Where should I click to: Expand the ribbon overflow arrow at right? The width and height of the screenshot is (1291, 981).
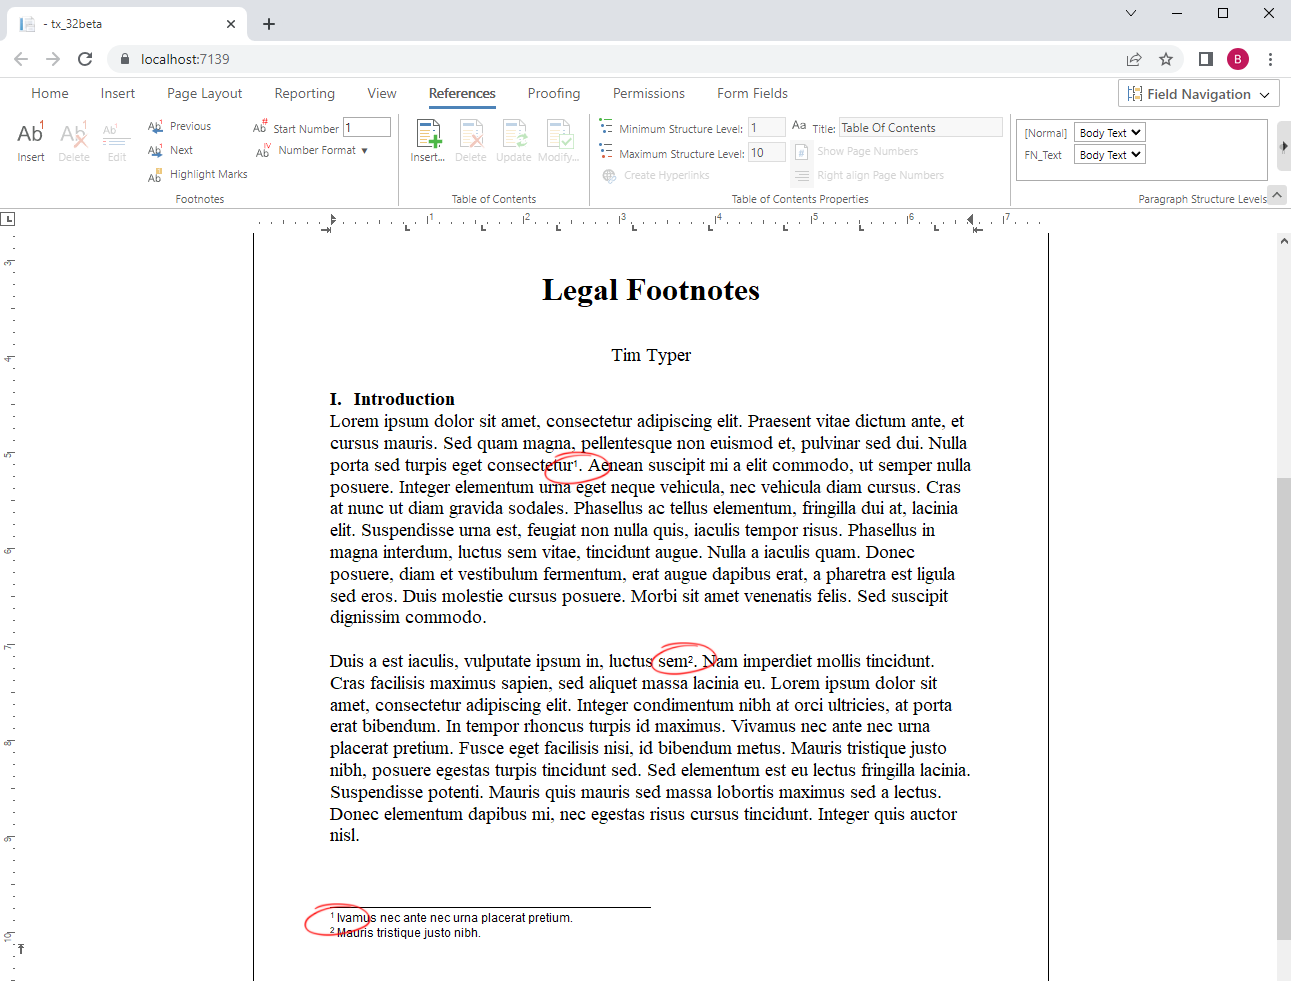[1284, 146]
